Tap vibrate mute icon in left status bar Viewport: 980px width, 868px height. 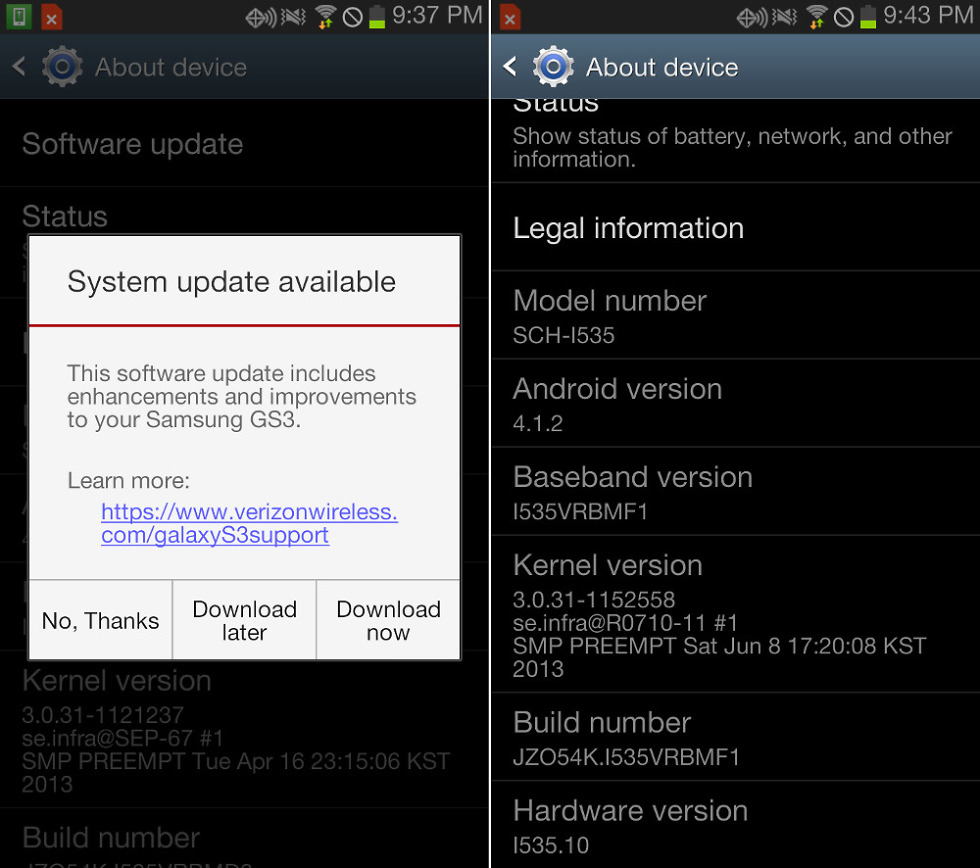[293, 17]
